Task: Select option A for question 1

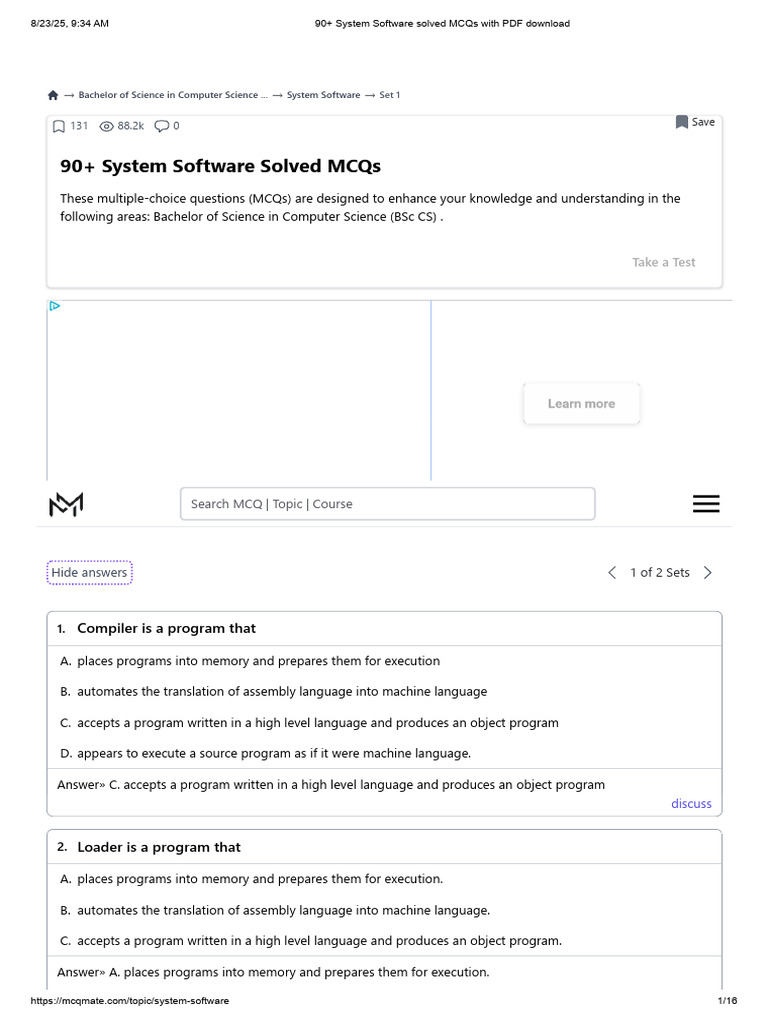Action: pyautogui.click(x=257, y=661)
